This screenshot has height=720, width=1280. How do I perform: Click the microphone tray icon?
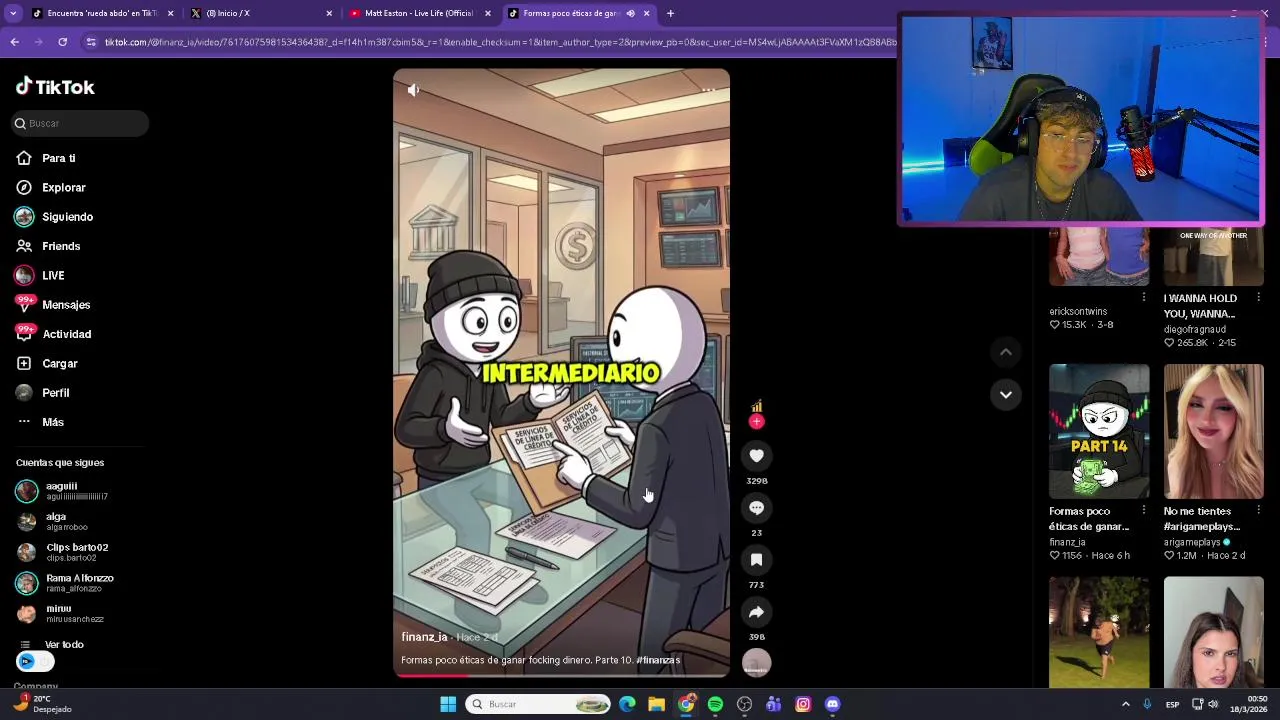(x=1147, y=704)
